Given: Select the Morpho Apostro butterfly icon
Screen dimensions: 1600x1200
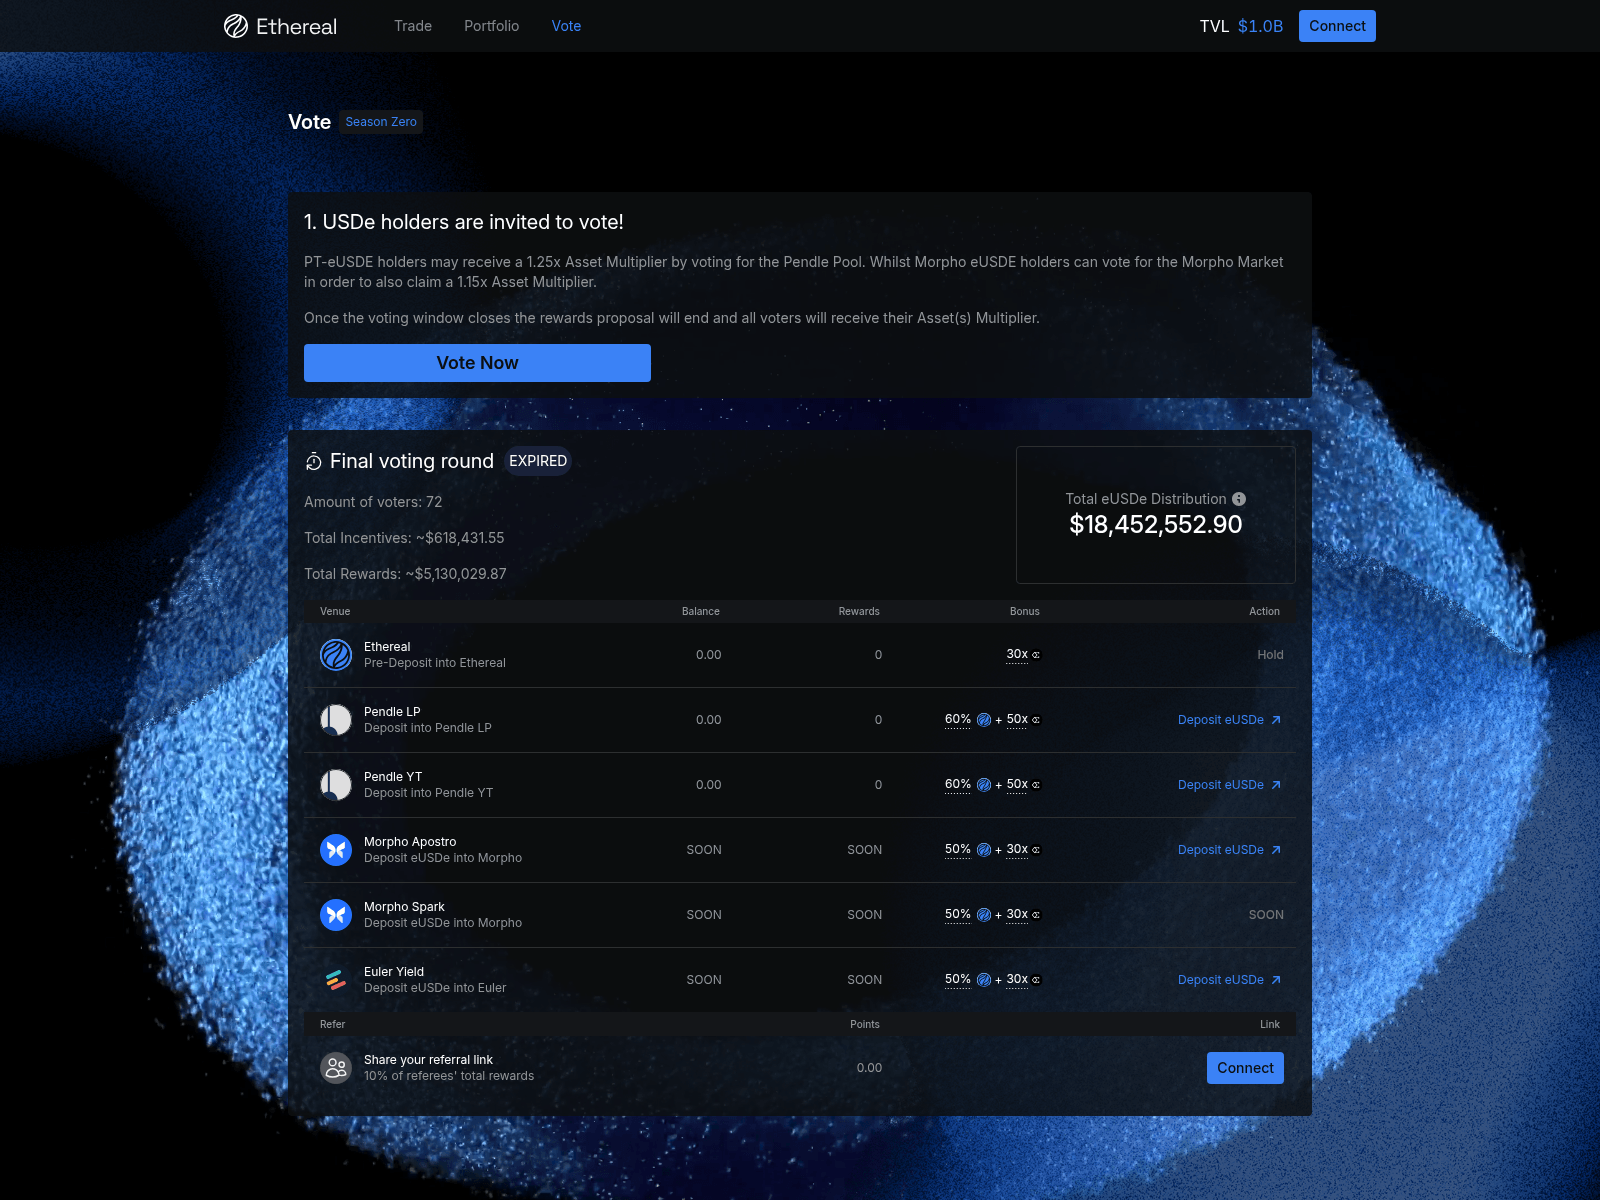Looking at the screenshot, I should (336, 849).
